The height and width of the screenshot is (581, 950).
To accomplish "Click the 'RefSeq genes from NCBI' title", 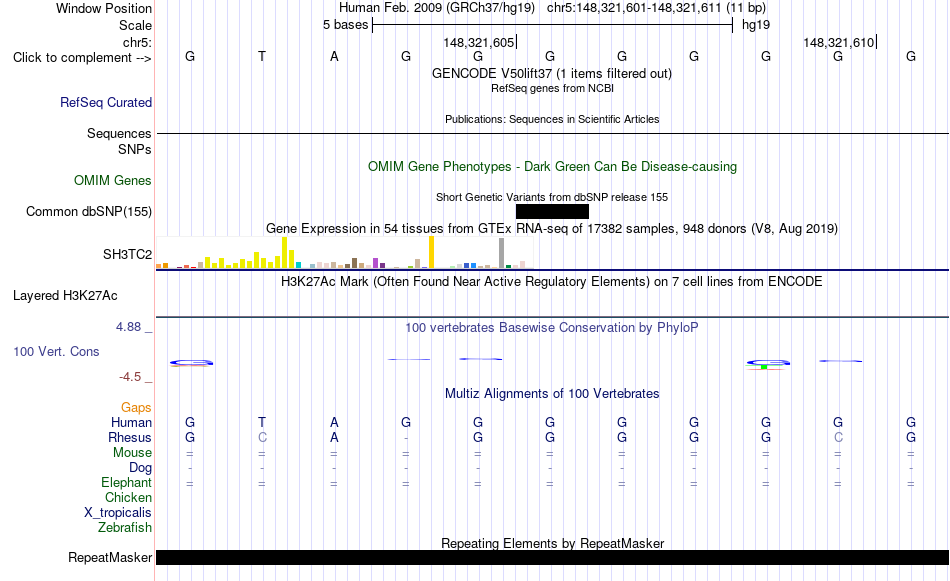I will (x=552, y=88).
